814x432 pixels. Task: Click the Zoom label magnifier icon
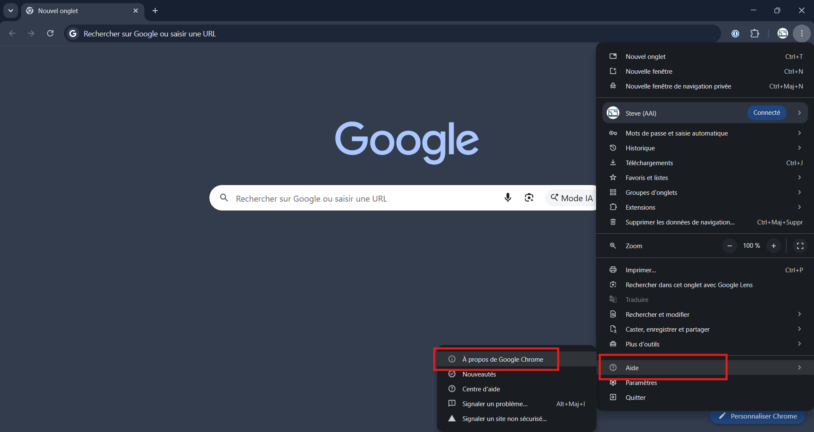[613, 246]
